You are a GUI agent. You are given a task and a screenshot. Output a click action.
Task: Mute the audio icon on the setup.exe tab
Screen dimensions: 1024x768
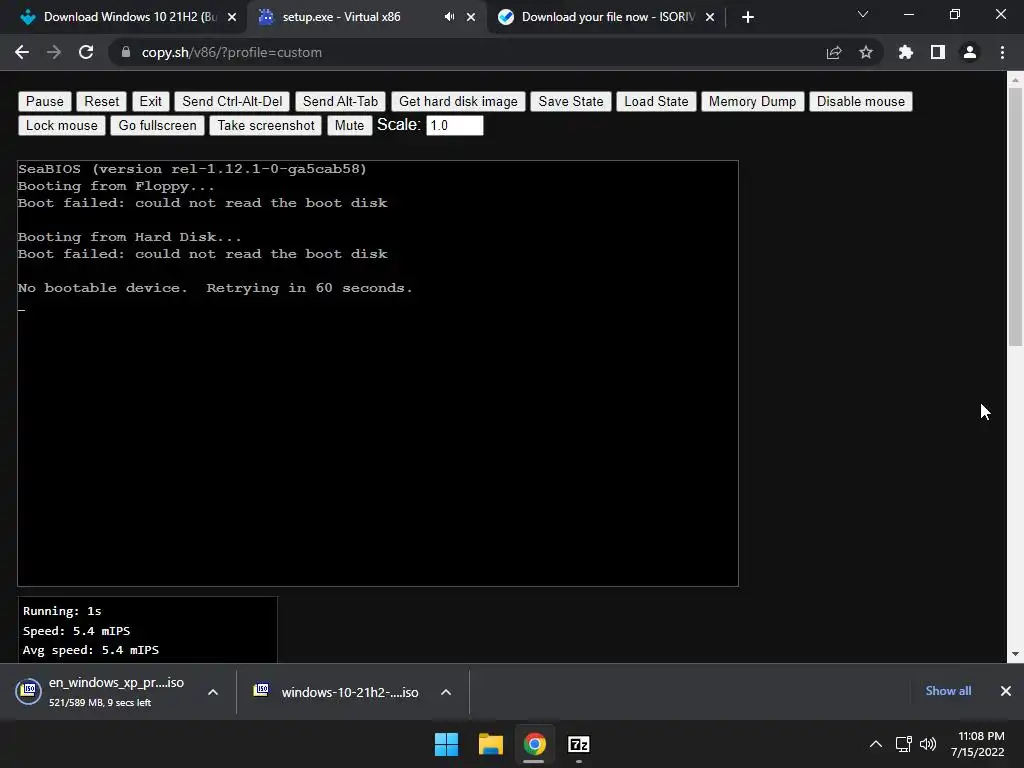coord(449,17)
